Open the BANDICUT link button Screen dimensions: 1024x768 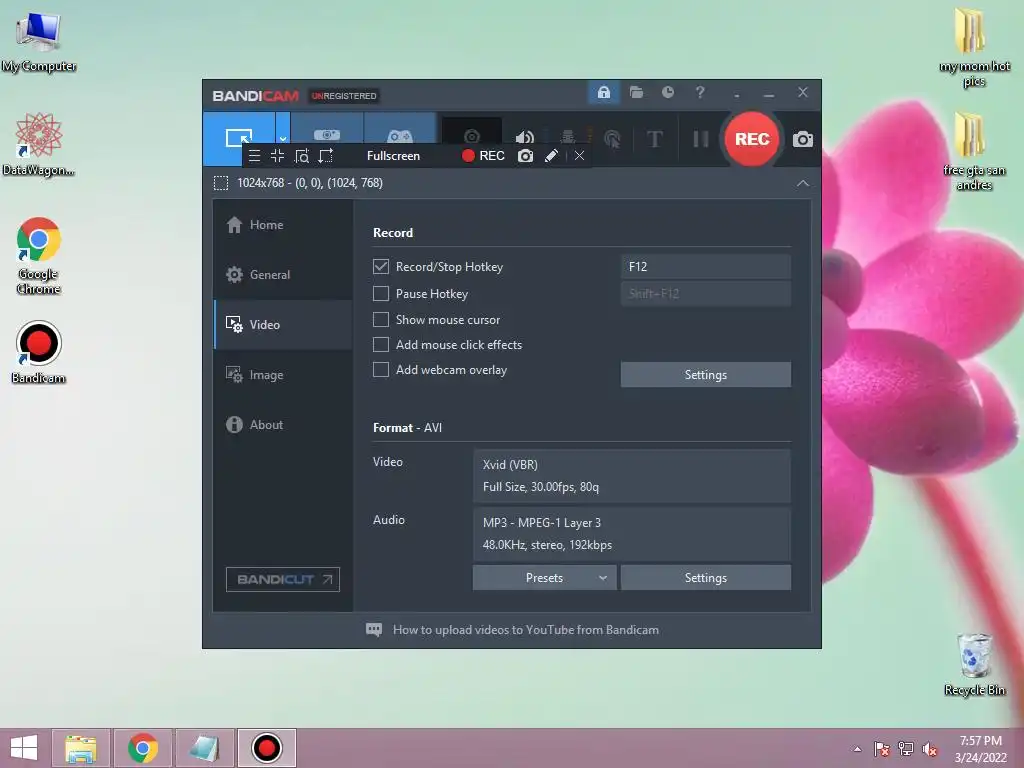(283, 579)
